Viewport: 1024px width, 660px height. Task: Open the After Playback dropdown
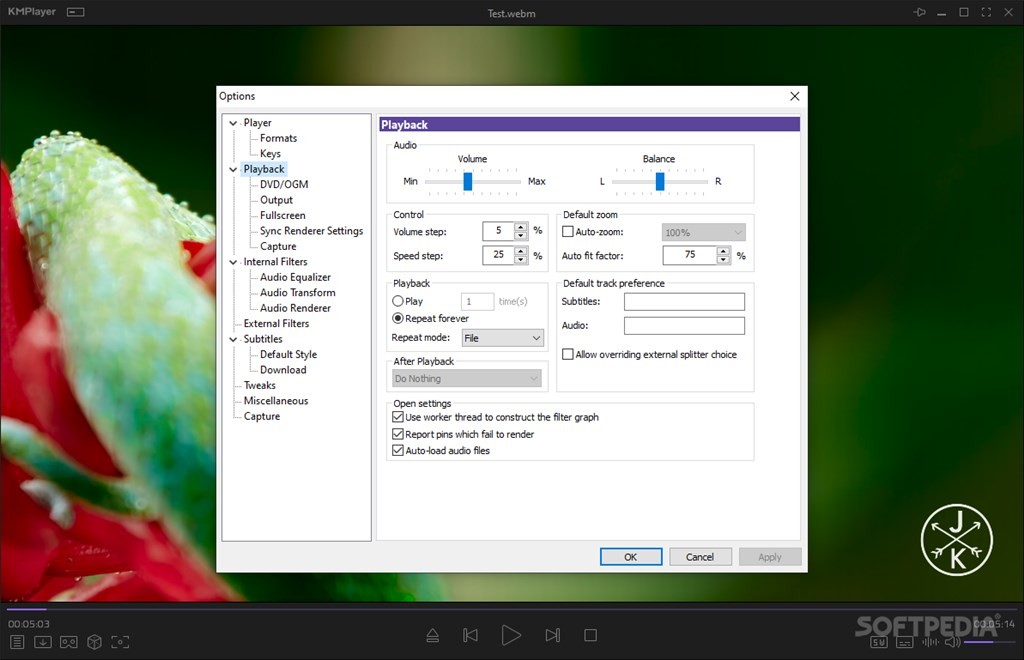pyautogui.click(x=466, y=378)
